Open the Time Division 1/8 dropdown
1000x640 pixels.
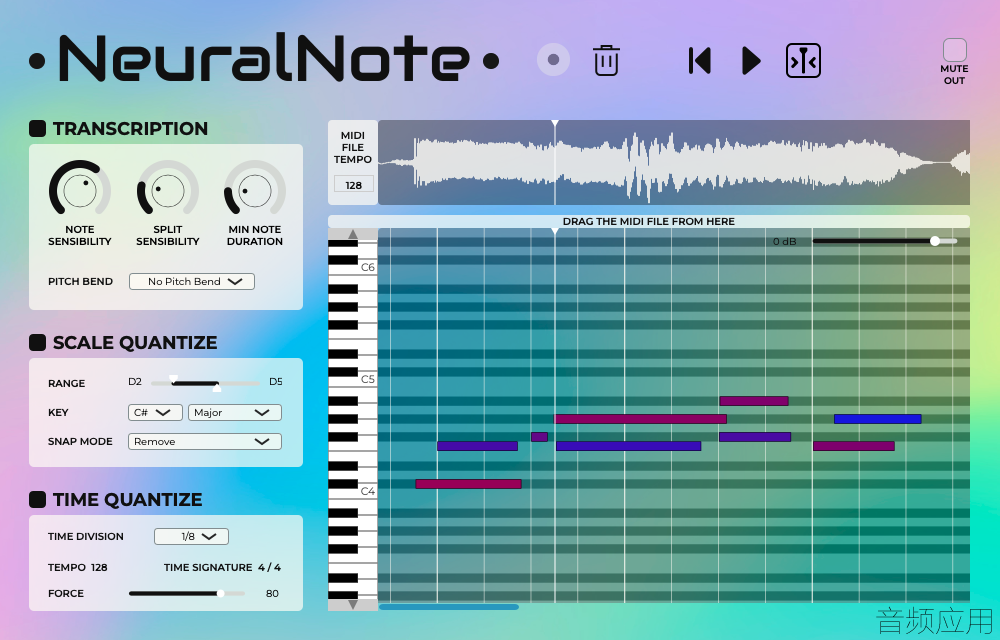[x=191, y=536]
